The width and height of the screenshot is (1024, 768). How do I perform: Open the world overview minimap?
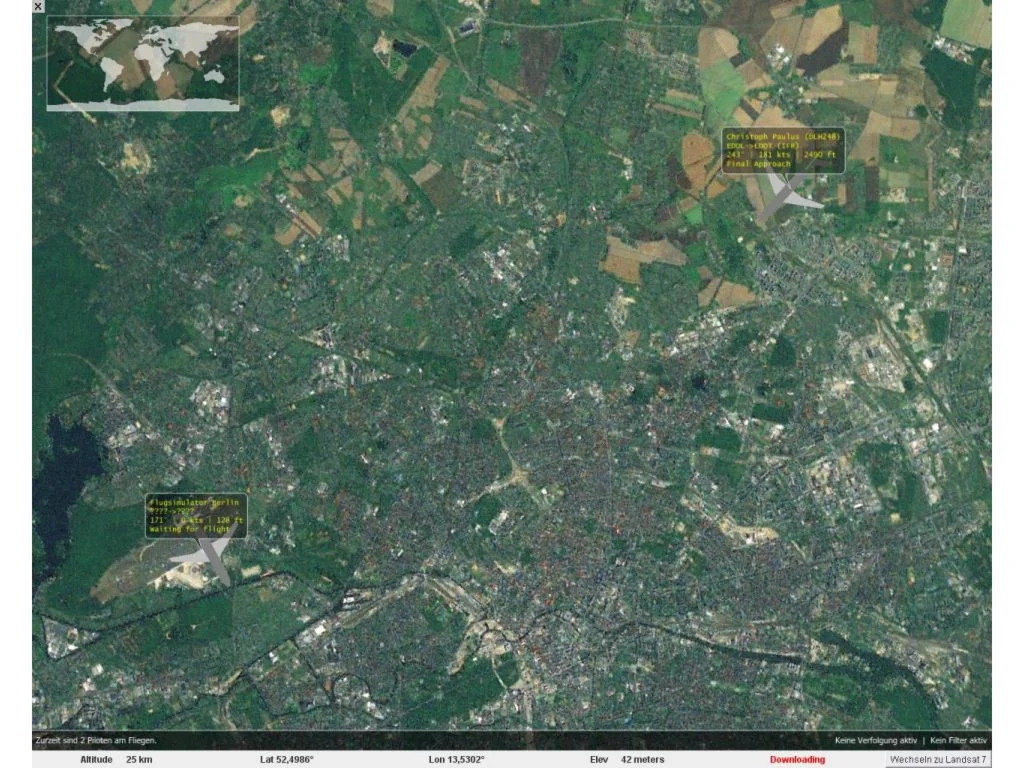point(143,63)
